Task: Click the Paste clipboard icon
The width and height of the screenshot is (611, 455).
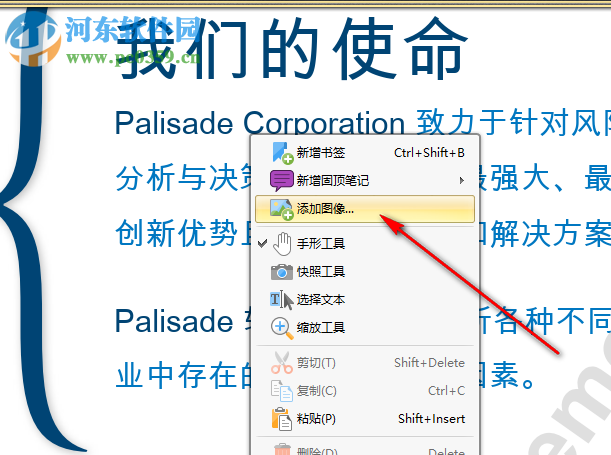Action: 281,419
